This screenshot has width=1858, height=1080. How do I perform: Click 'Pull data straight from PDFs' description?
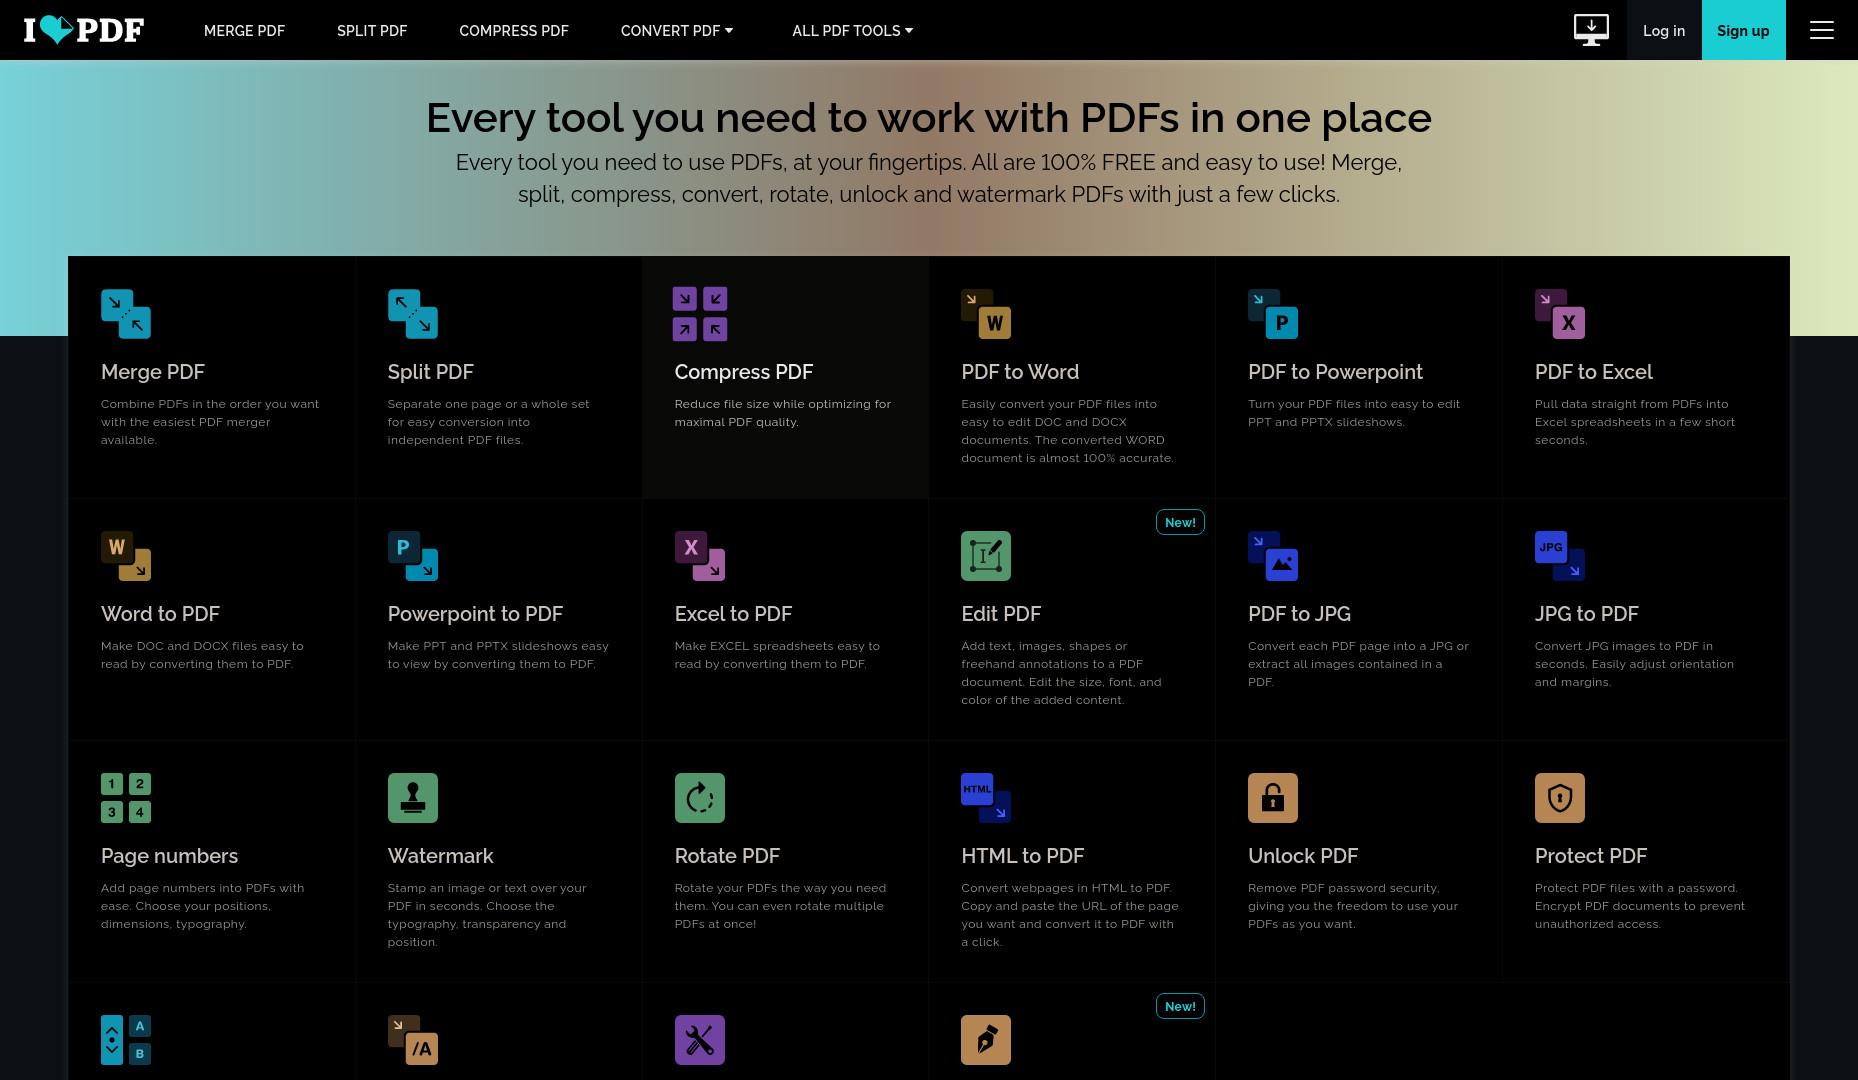(1635, 422)
